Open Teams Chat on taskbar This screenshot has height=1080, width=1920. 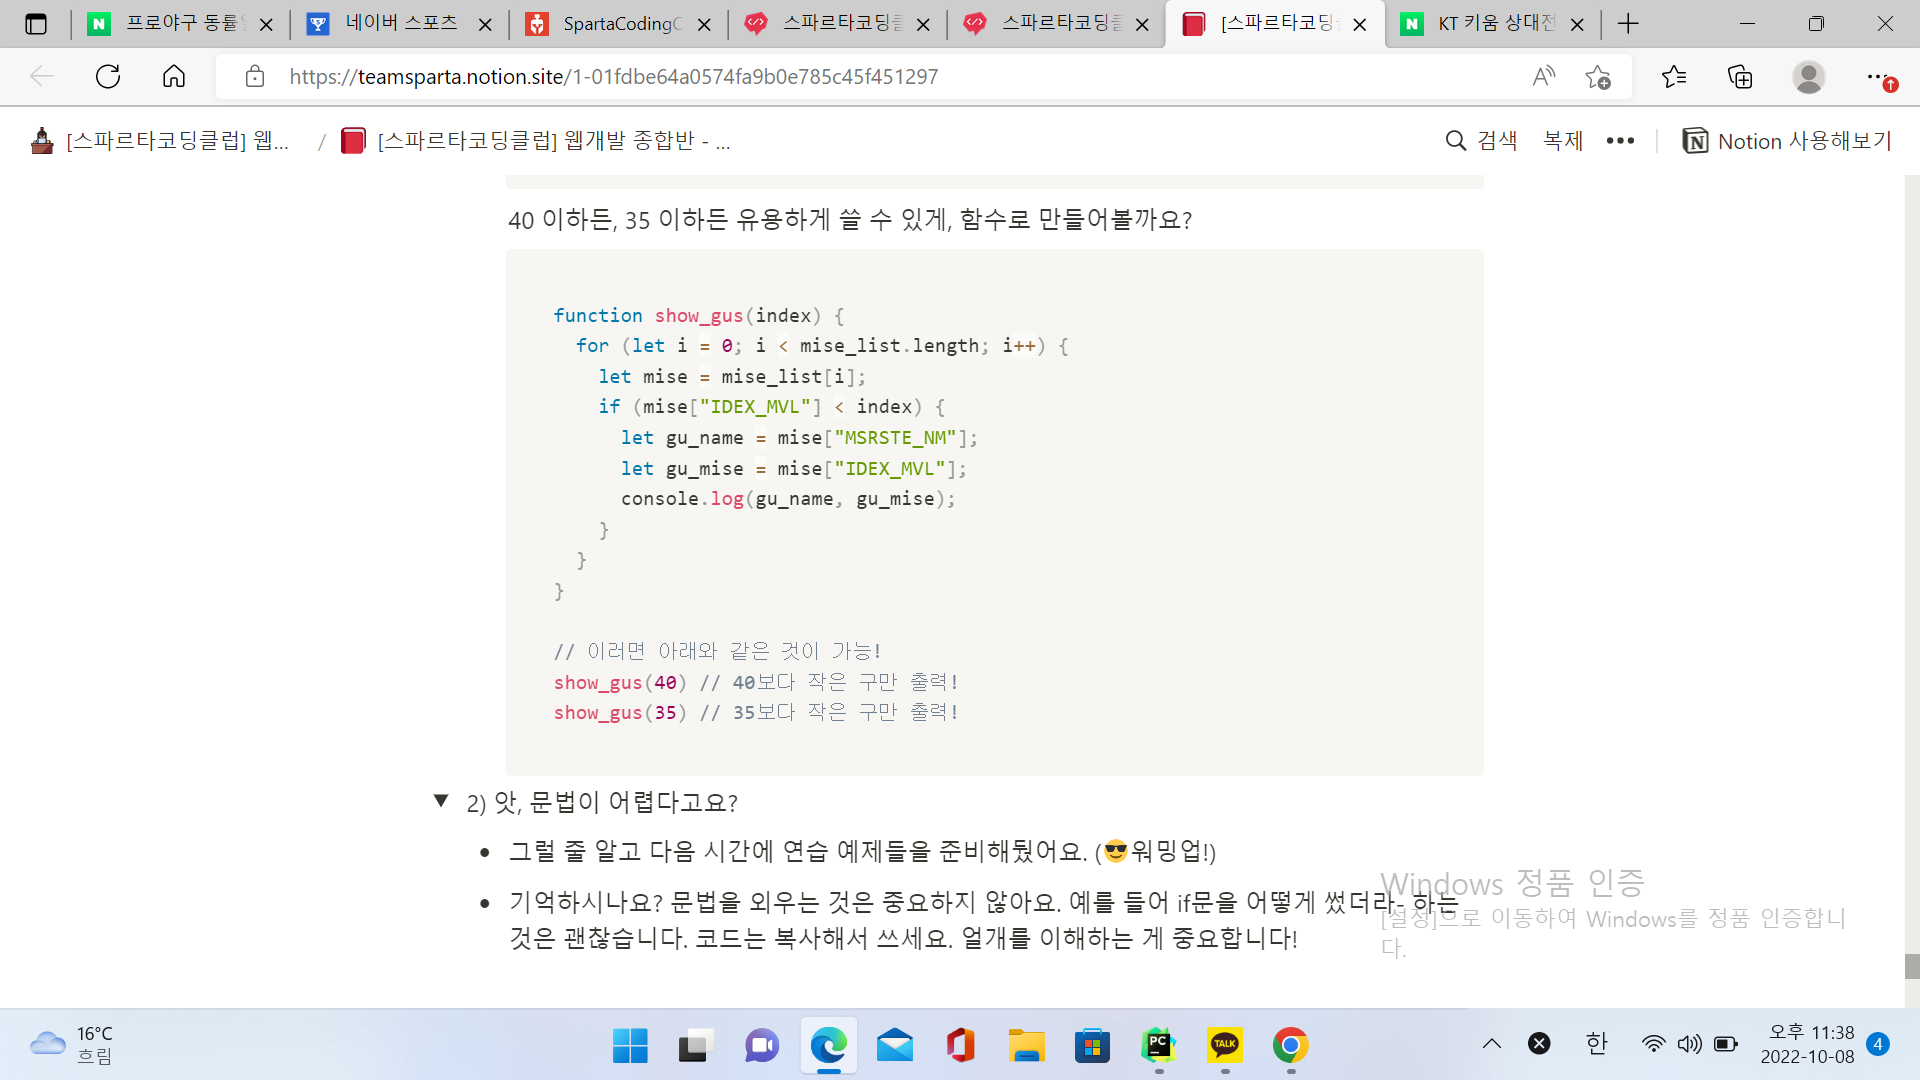point(762,1045)
